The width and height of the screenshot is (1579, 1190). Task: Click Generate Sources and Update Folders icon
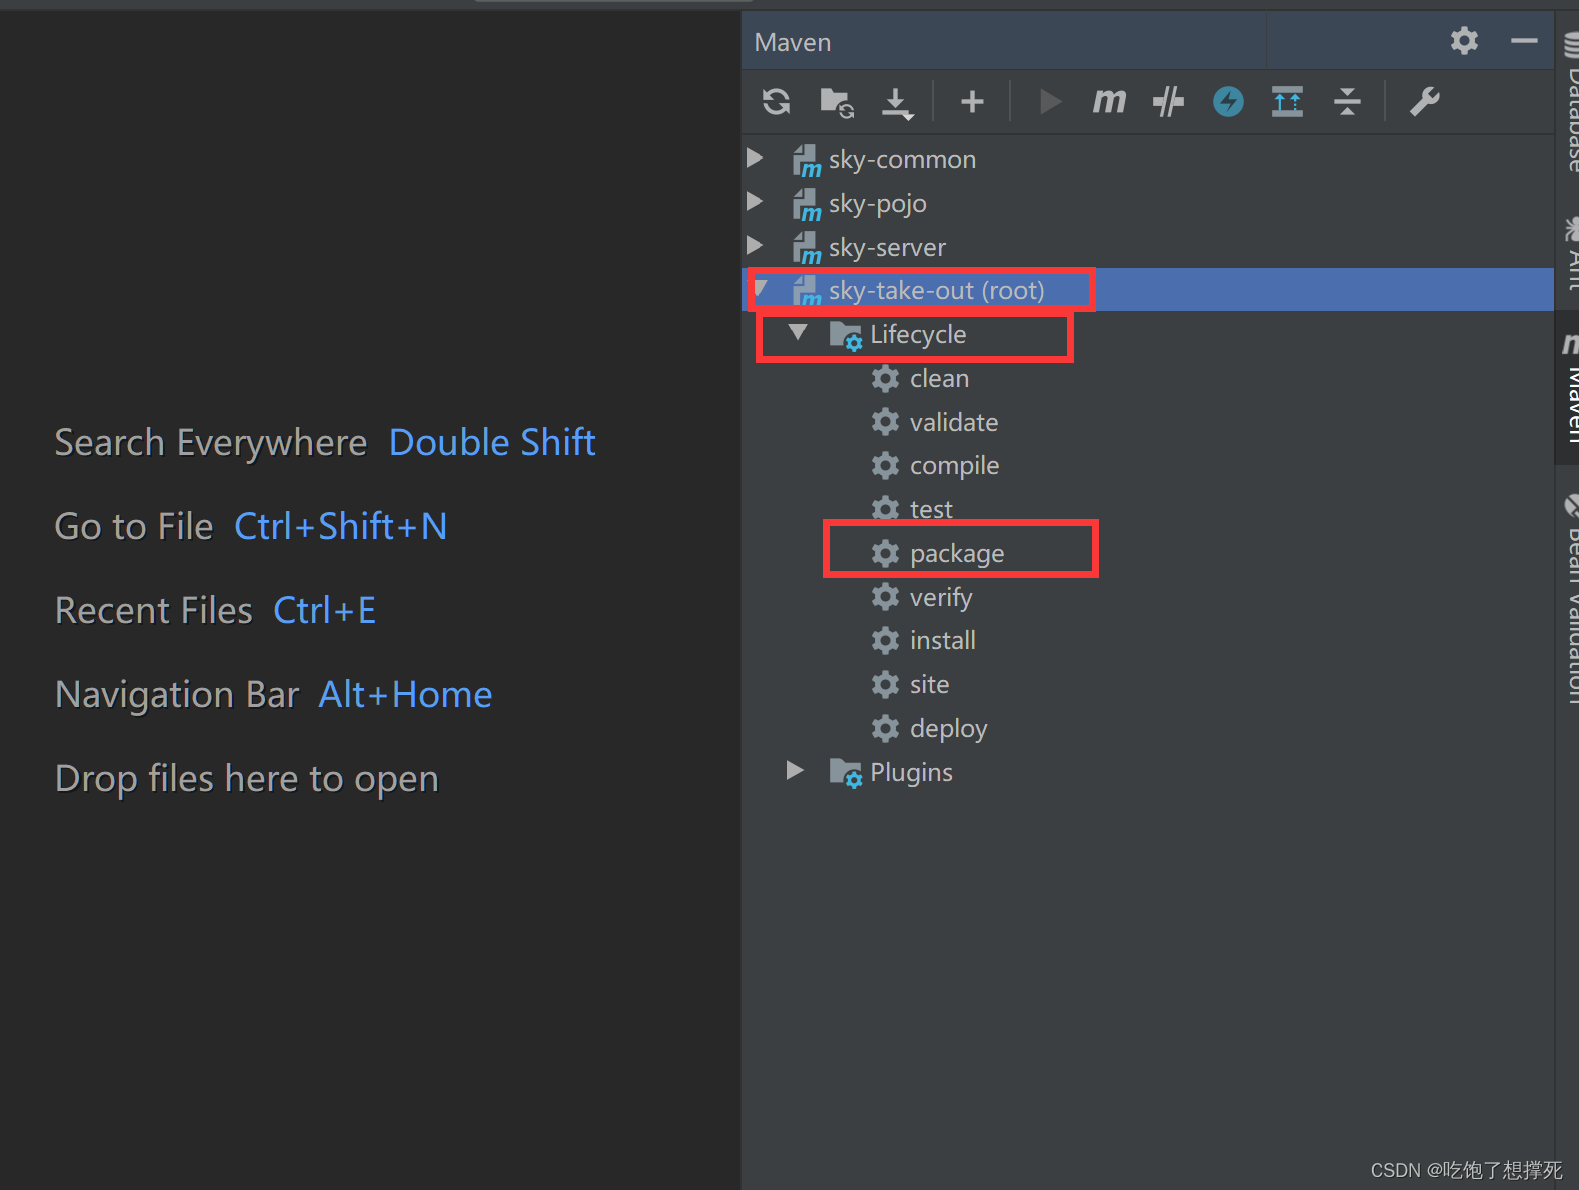[836, 102]
